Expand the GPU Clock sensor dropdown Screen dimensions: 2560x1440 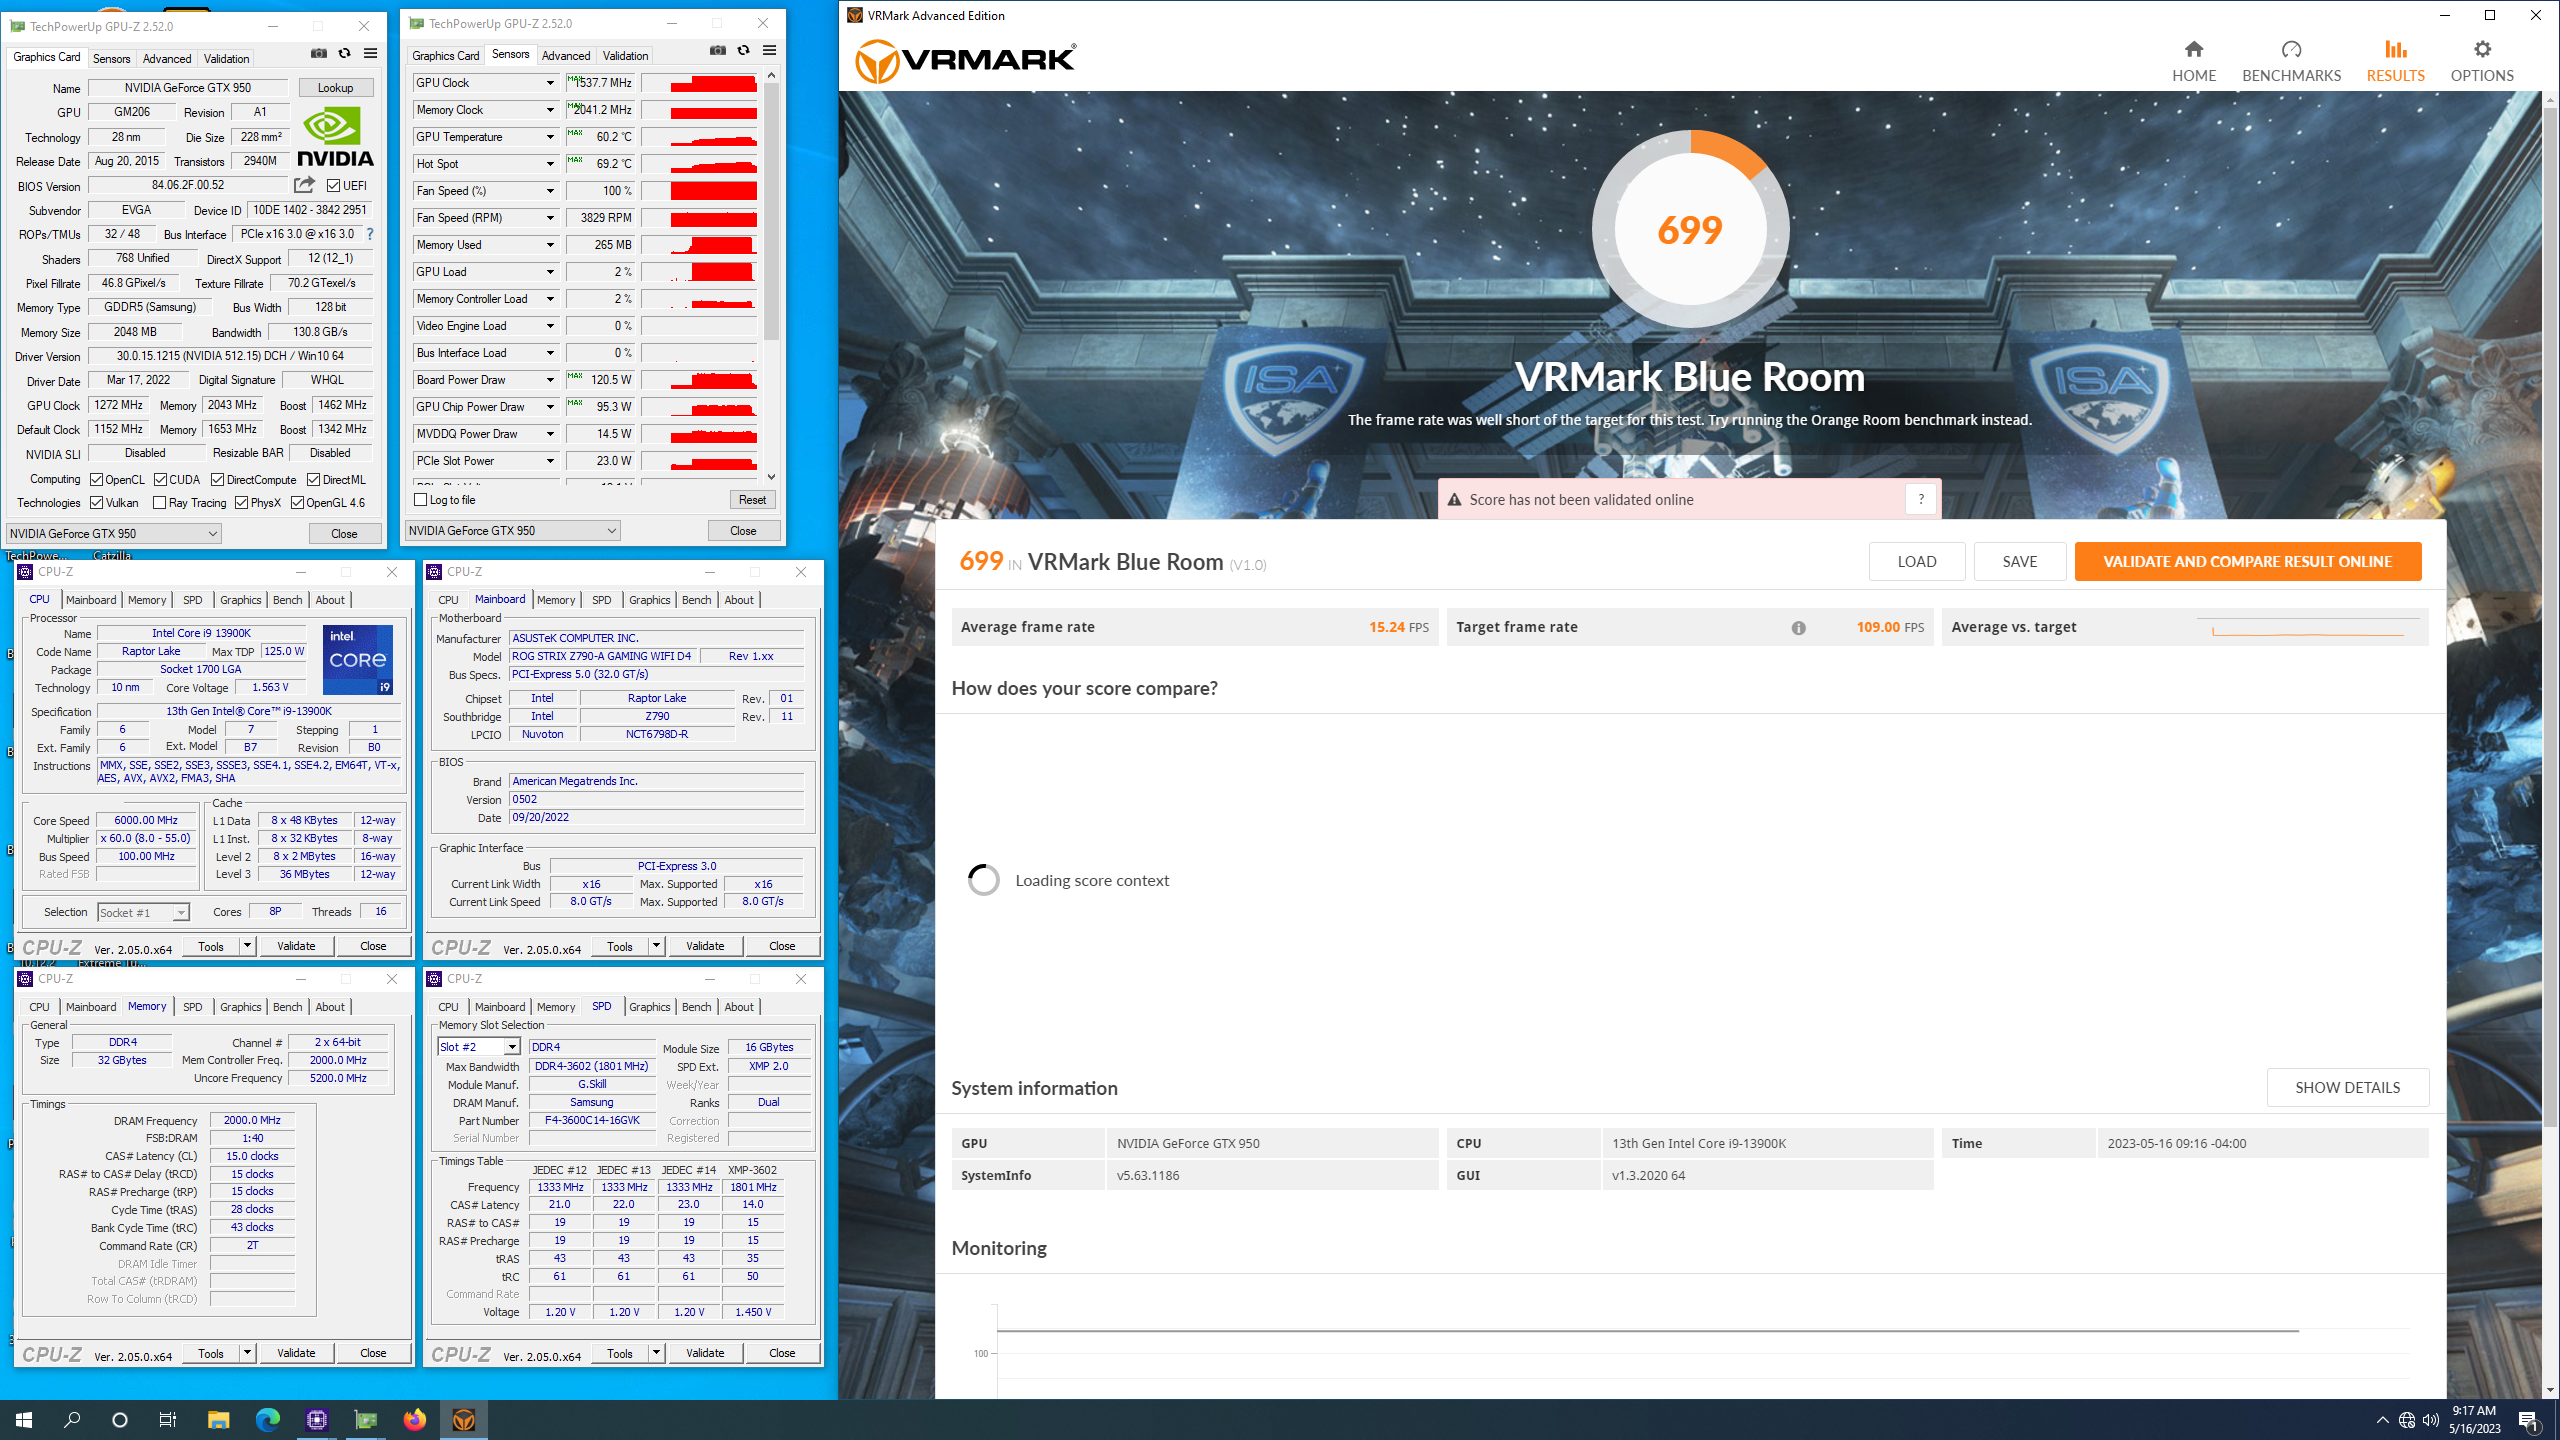click(x=550, y=83)
